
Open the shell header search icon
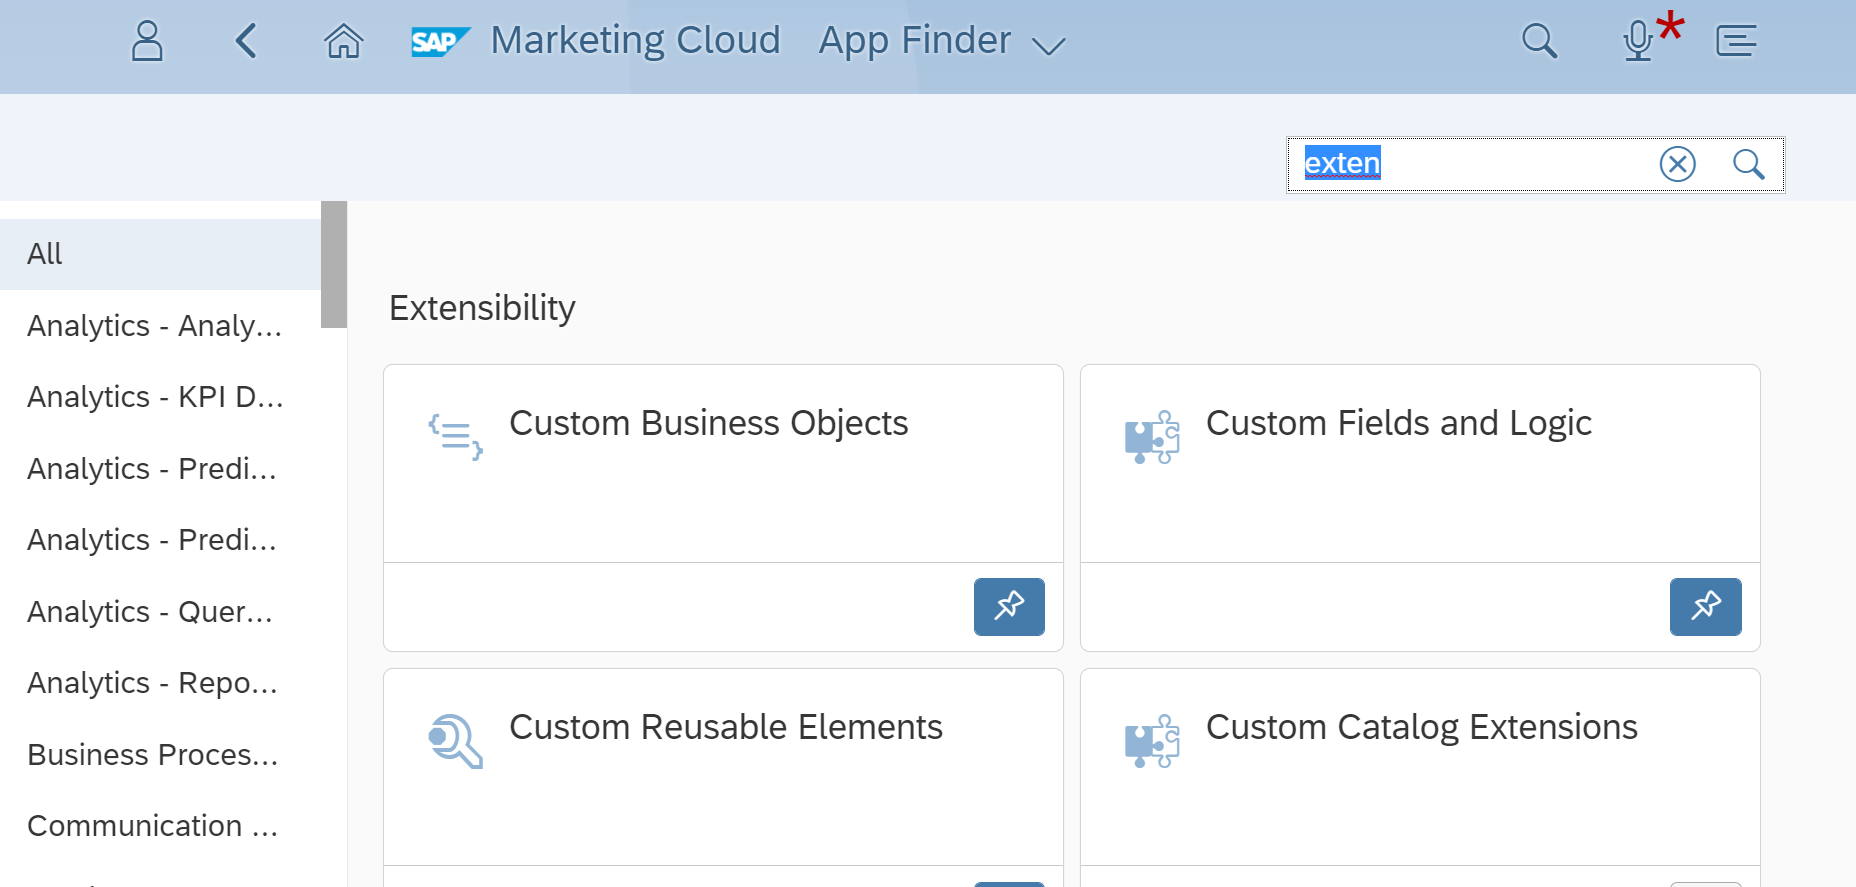tap(1539, 41)
